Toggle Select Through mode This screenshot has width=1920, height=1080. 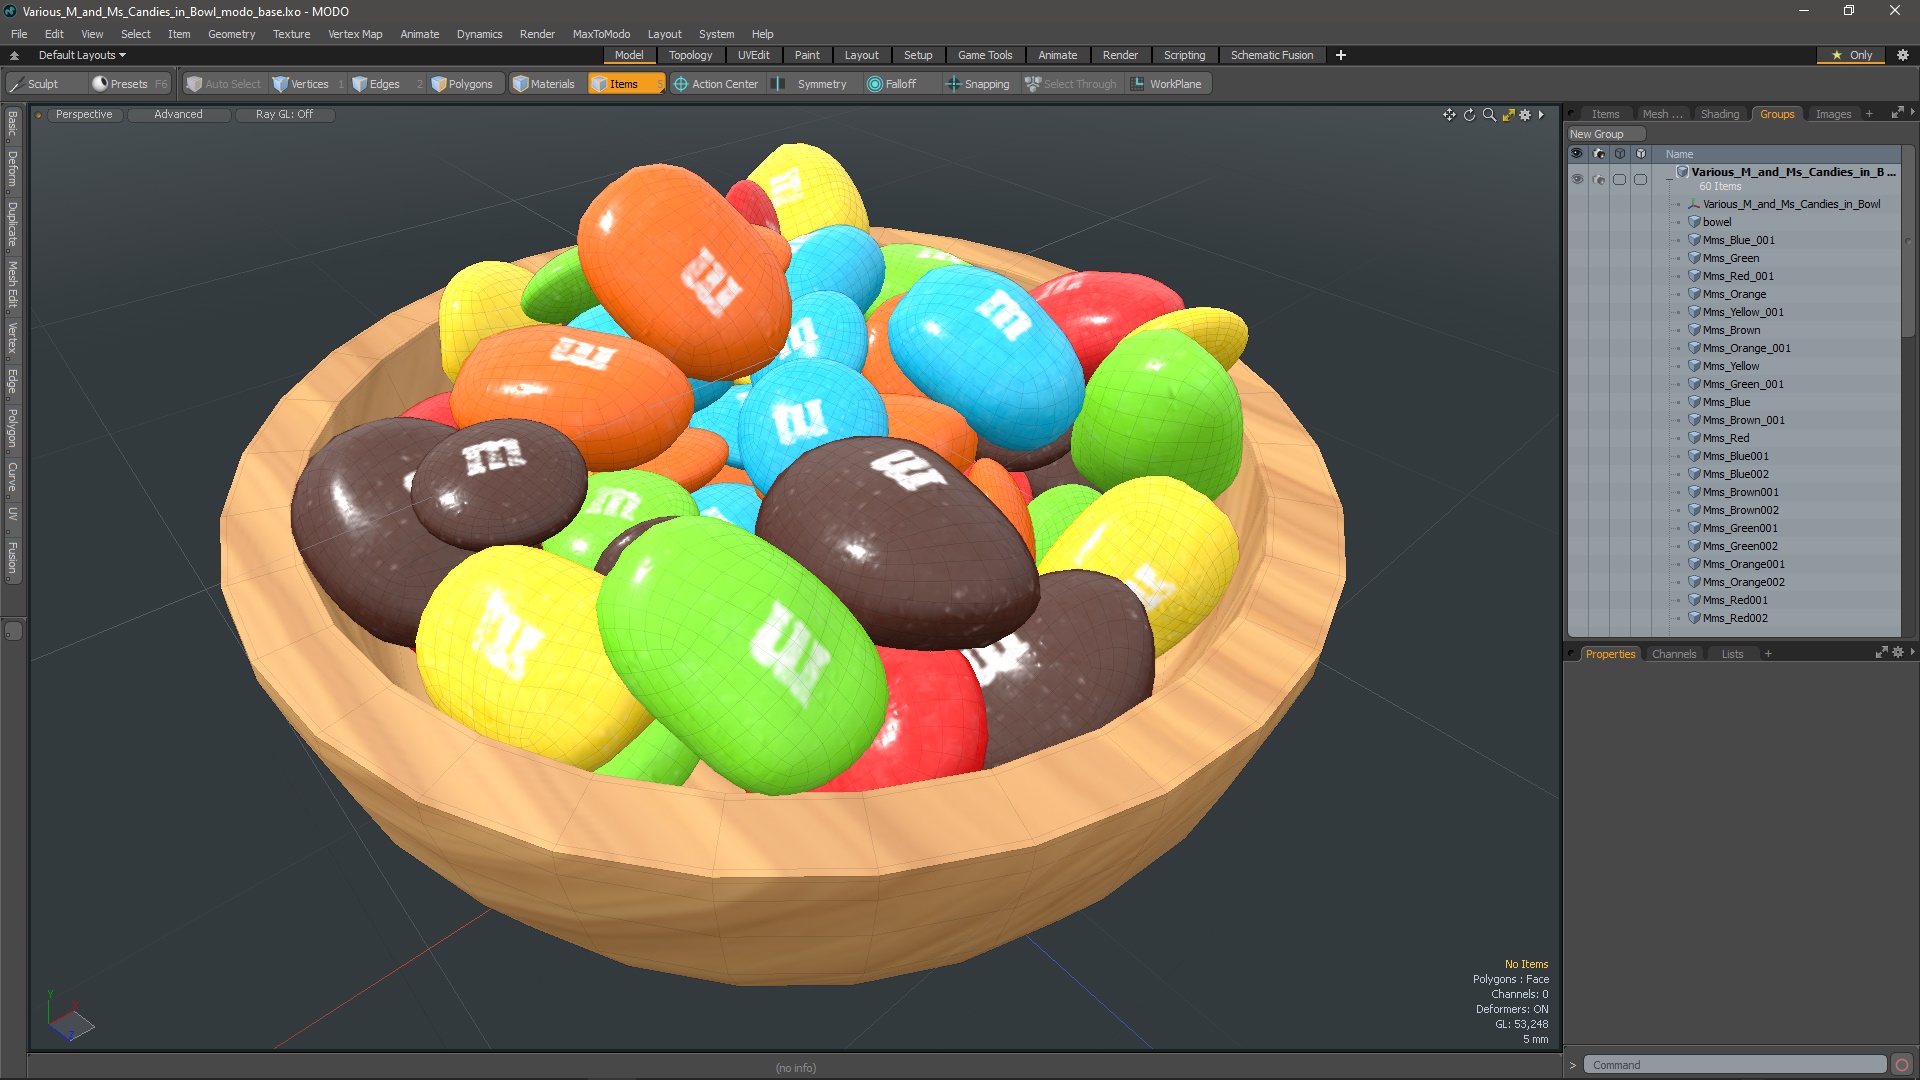[x=1071, y=84]
